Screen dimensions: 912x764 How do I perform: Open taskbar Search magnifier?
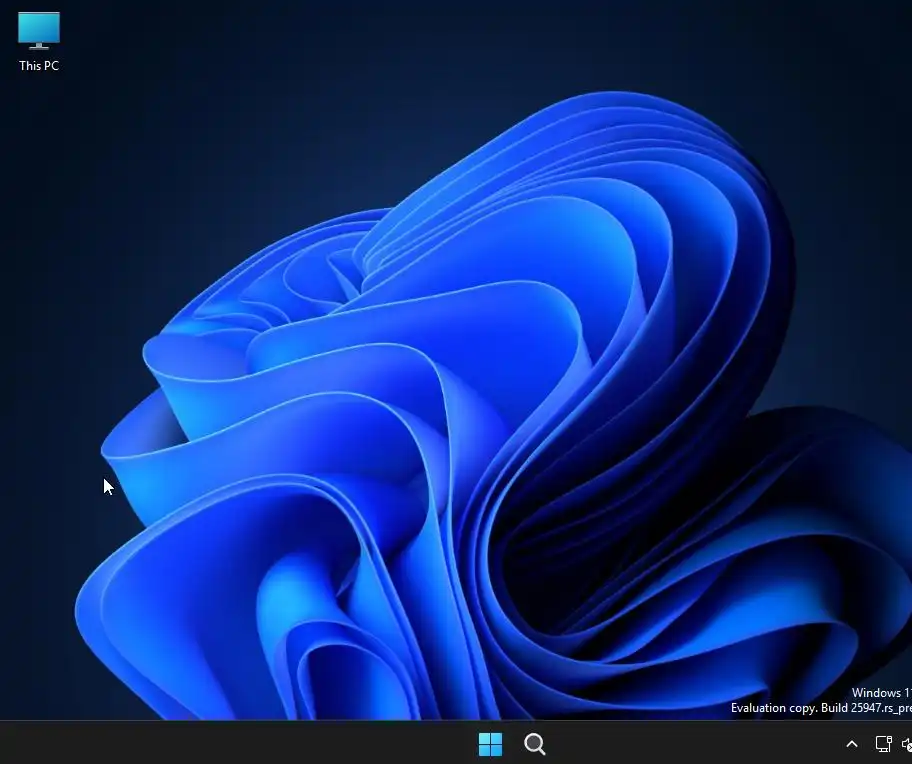click(535, 744)
